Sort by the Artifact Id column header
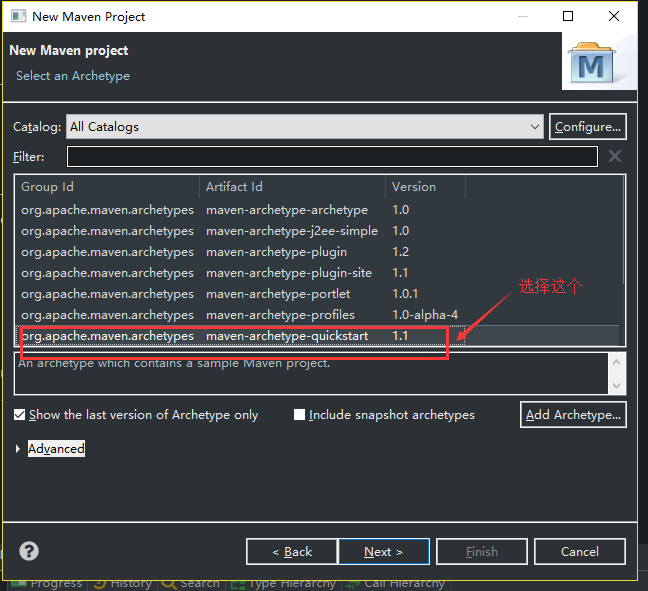This screenshot has height=591, width=648. pyautogui.click(x=293, y=187)
